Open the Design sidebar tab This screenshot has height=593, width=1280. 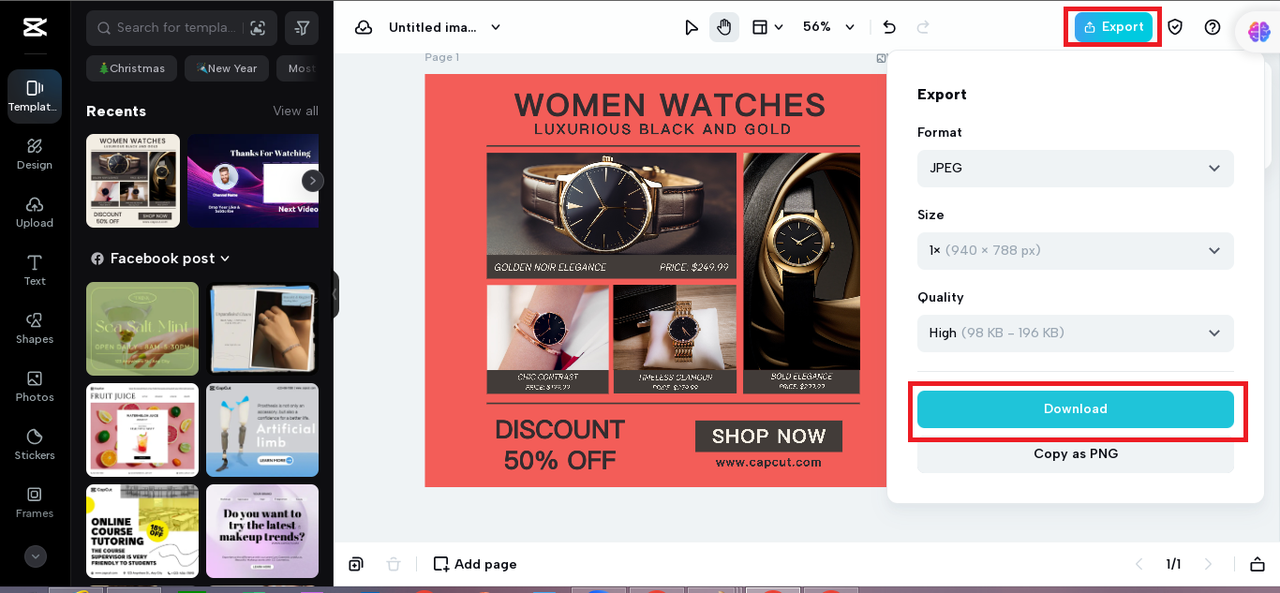click(x=35, y=154)
